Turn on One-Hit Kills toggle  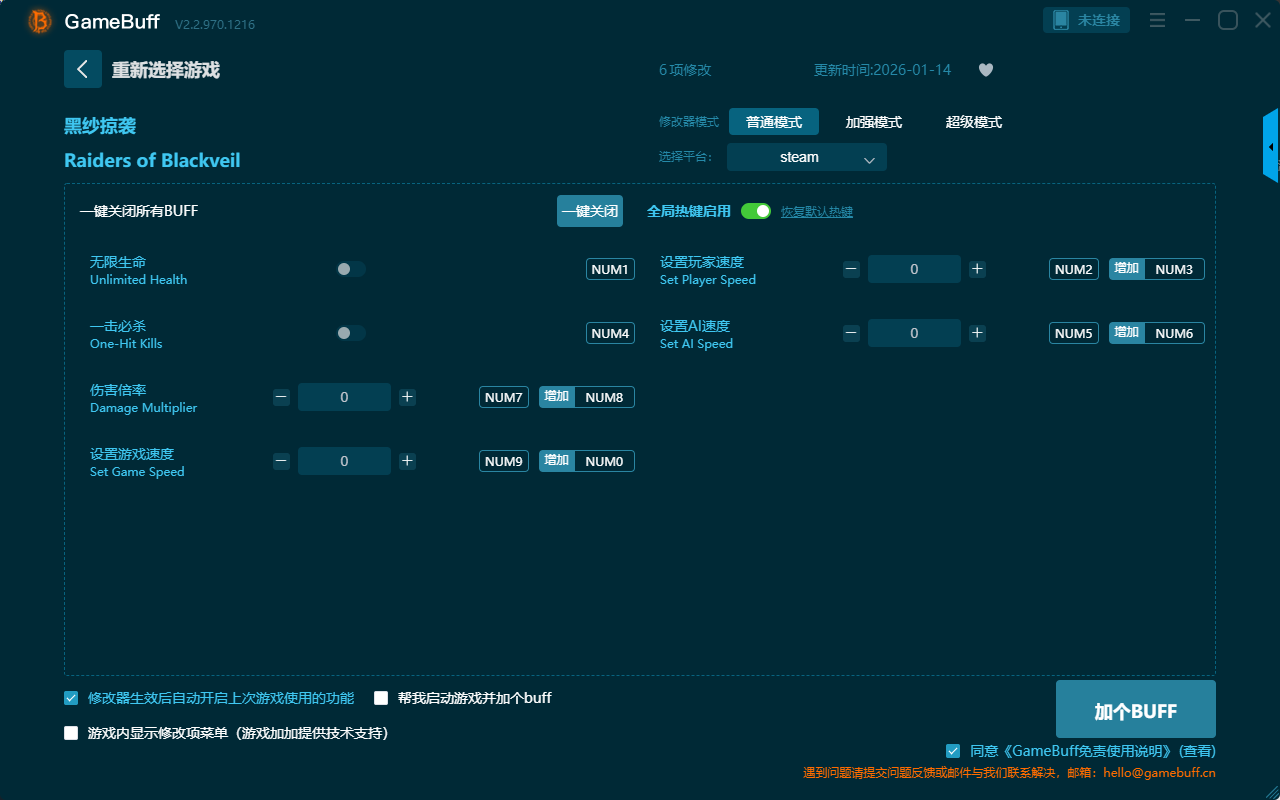pos(350,333)
